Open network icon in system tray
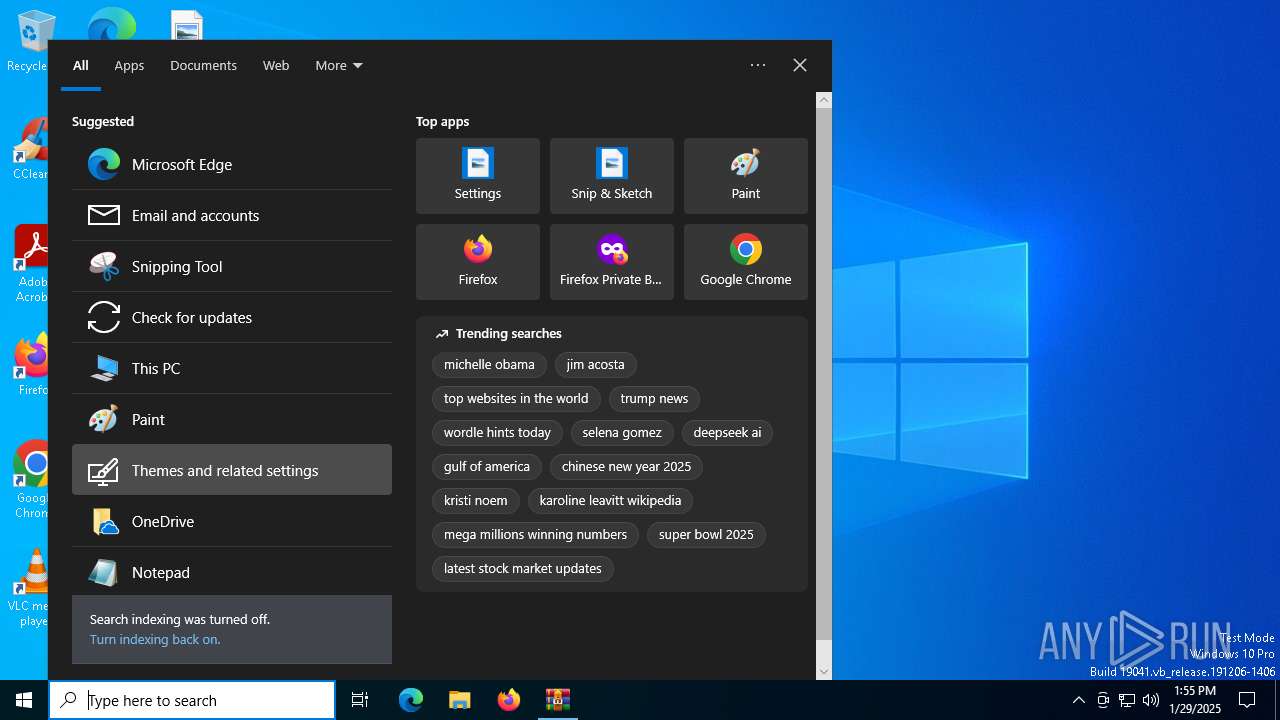The height and width of the screenshot is (720, 1280). (x=1127, y=700)
